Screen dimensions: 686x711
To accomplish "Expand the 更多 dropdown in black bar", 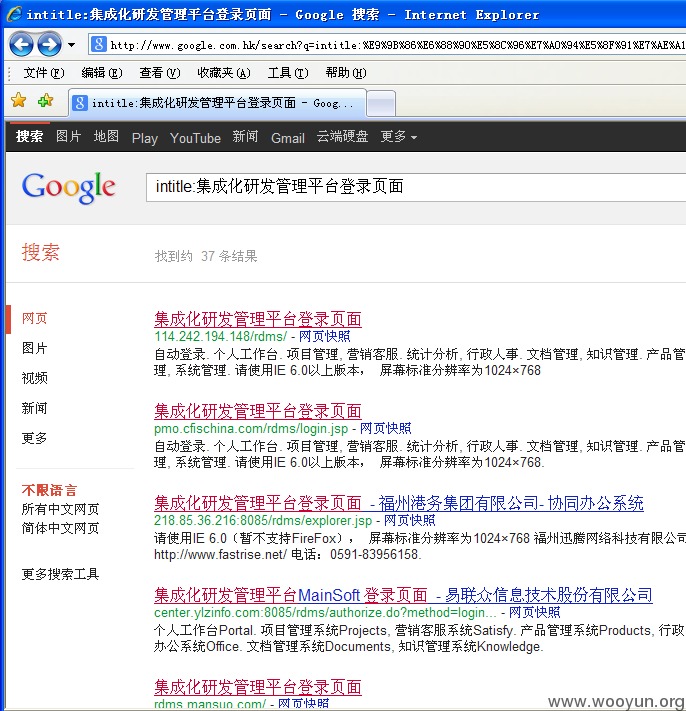I will coord(399,136).
